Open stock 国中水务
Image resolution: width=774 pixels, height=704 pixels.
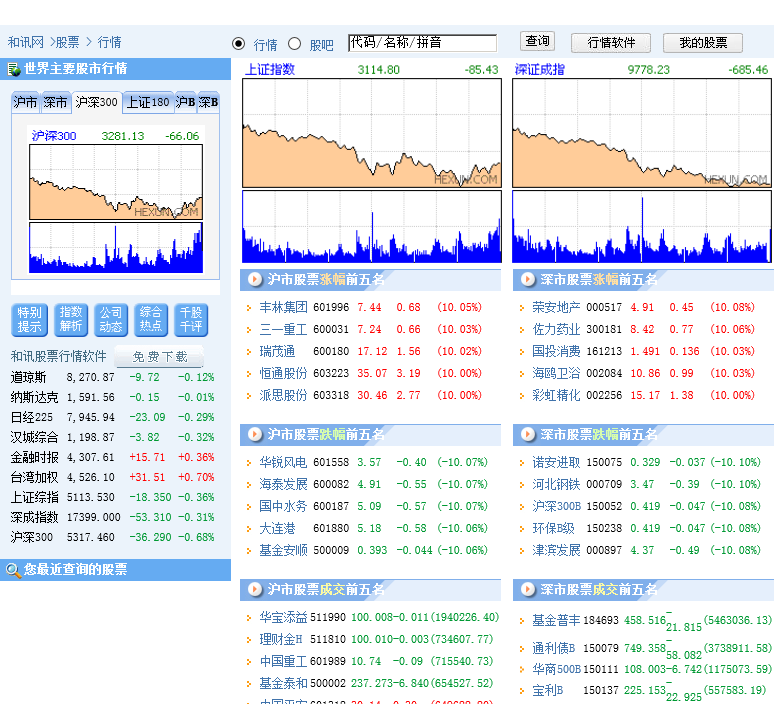pyautogui.click(x=283, y=506)
